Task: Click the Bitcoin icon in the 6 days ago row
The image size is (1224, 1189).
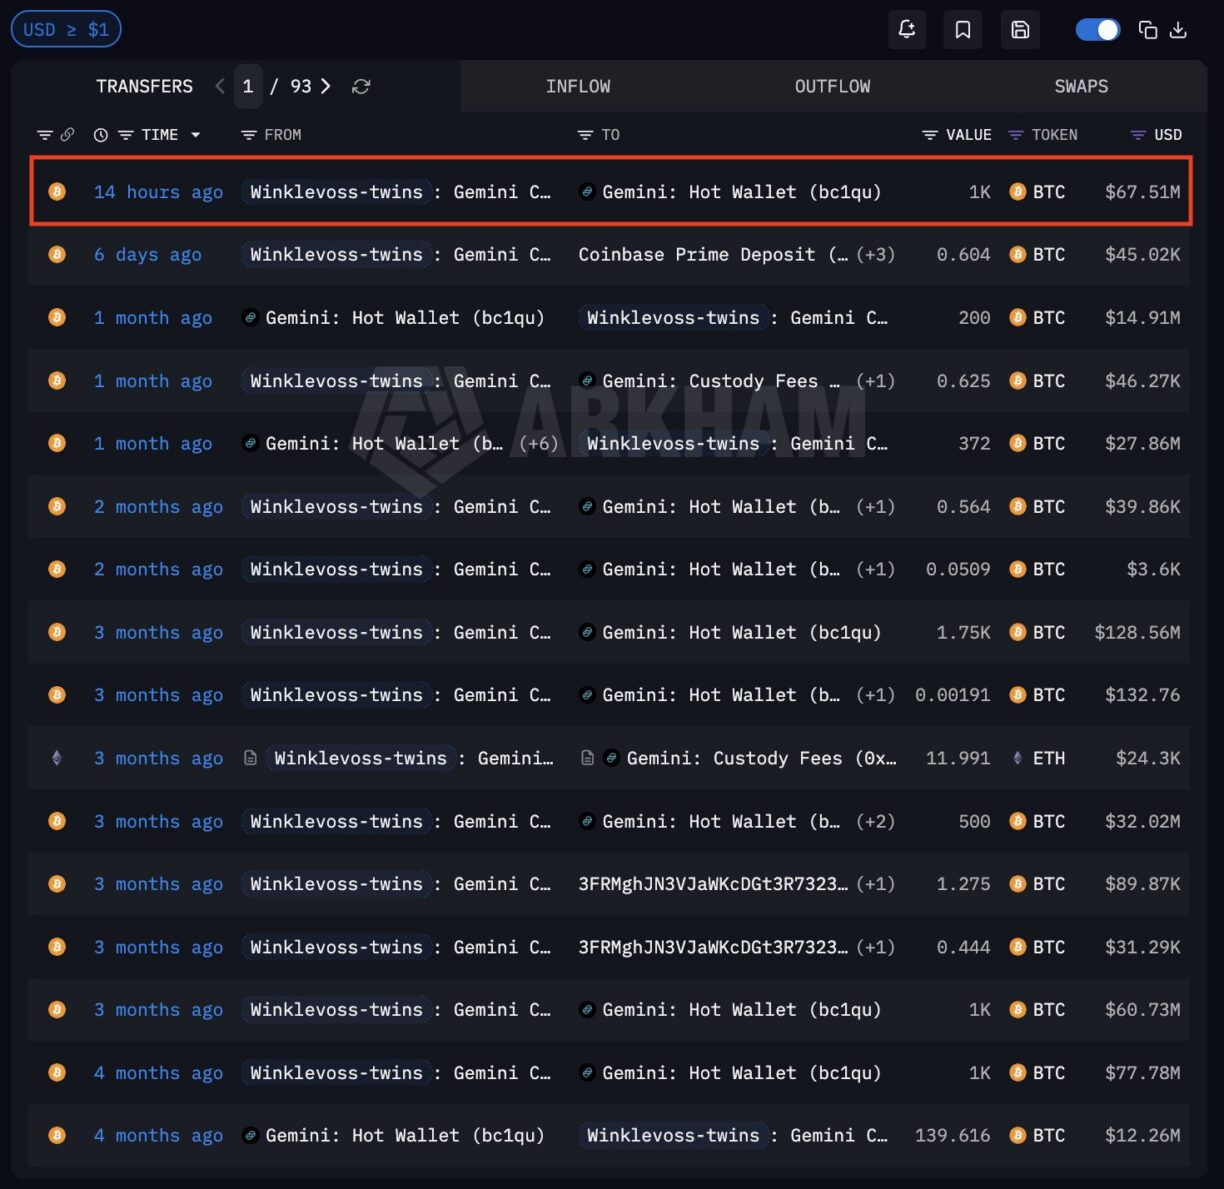Action: (57, 255)
